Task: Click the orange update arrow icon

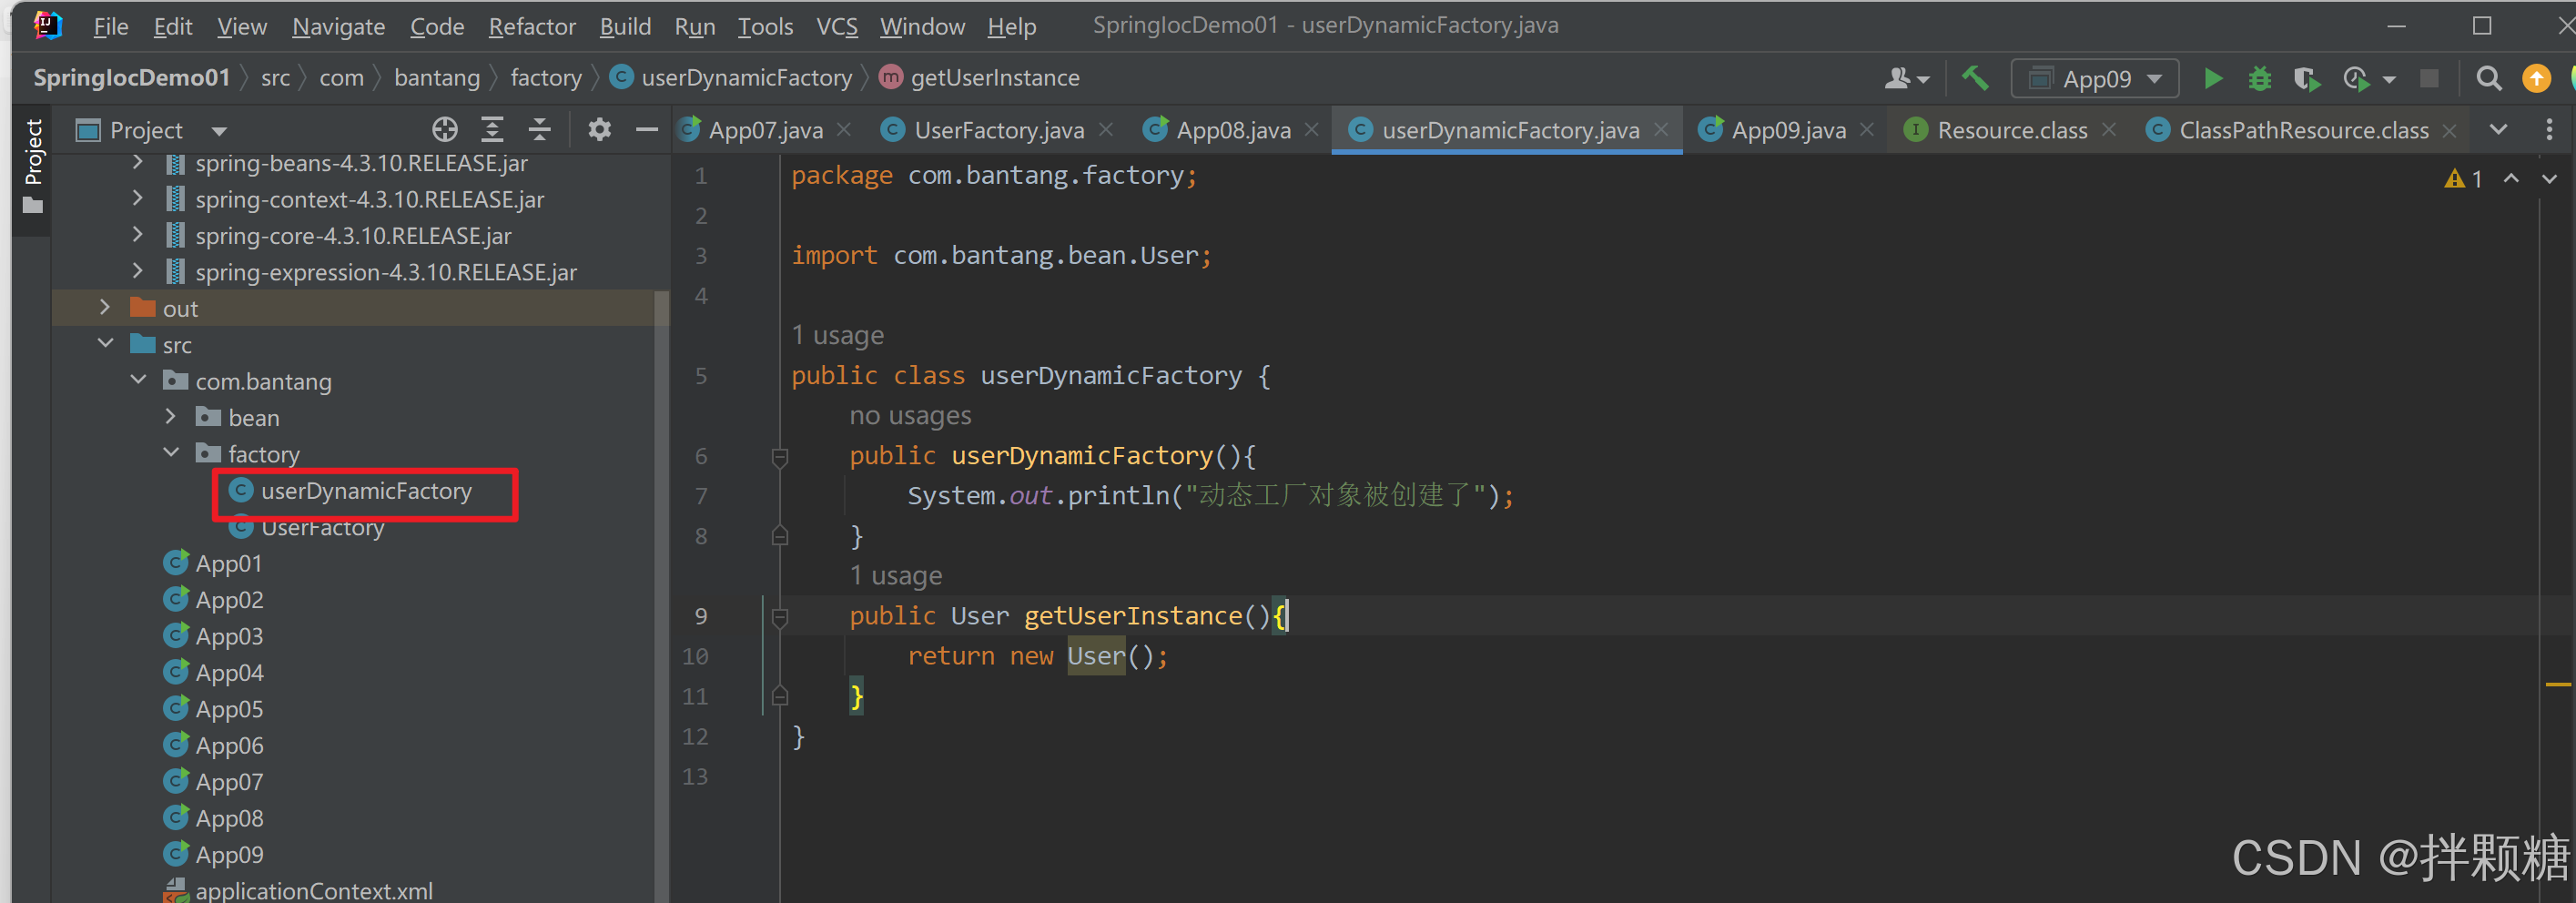Action: point(2537,78)
